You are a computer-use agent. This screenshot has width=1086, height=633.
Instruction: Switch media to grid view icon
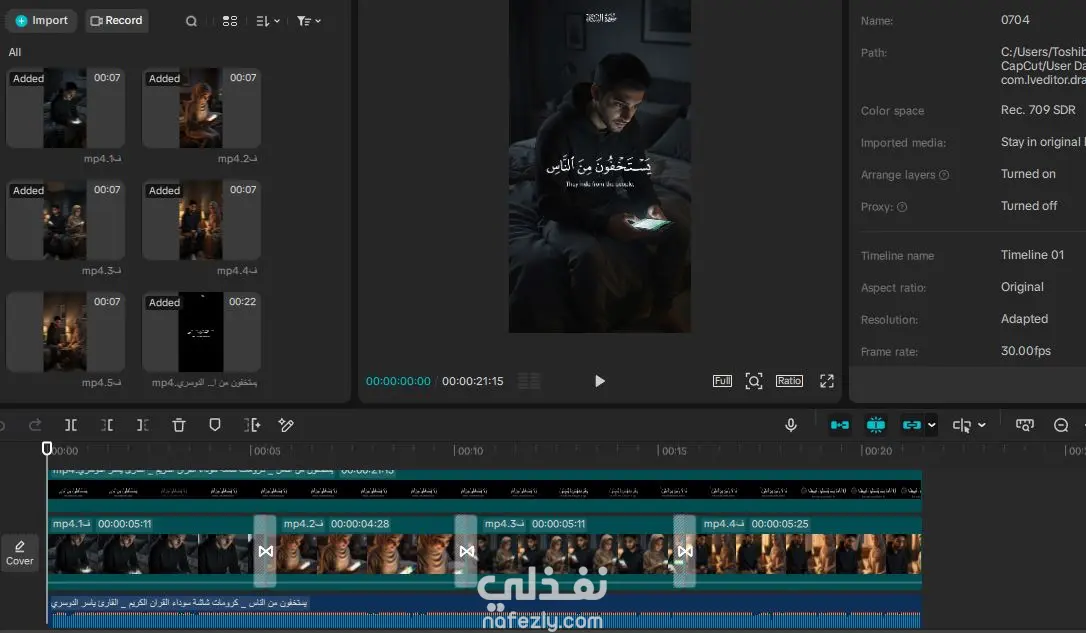point(230,21)
